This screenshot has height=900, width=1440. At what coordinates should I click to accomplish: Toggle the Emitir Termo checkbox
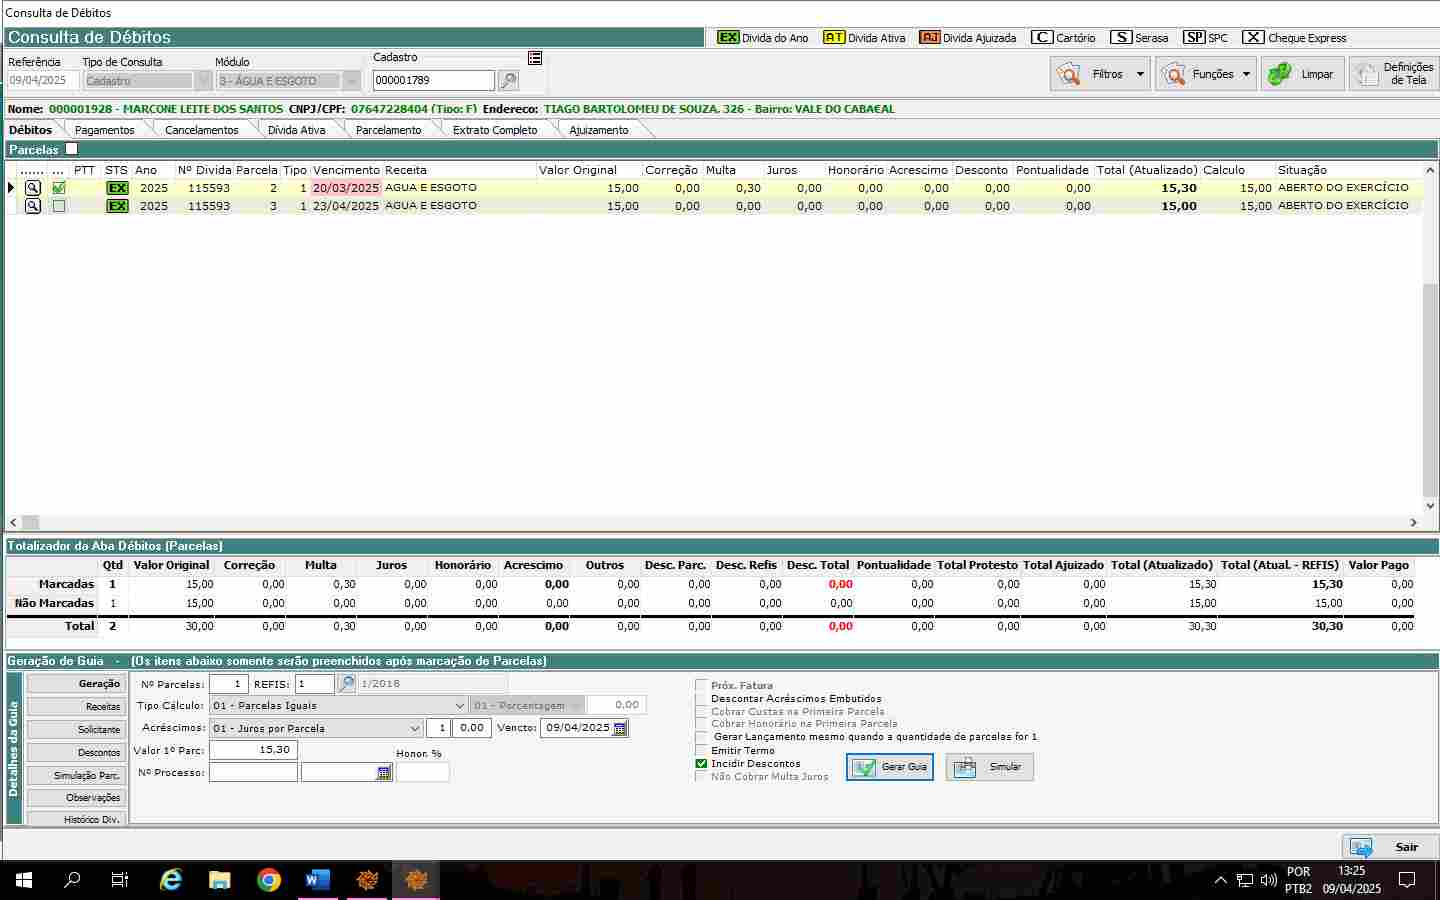tap(701, 750)
